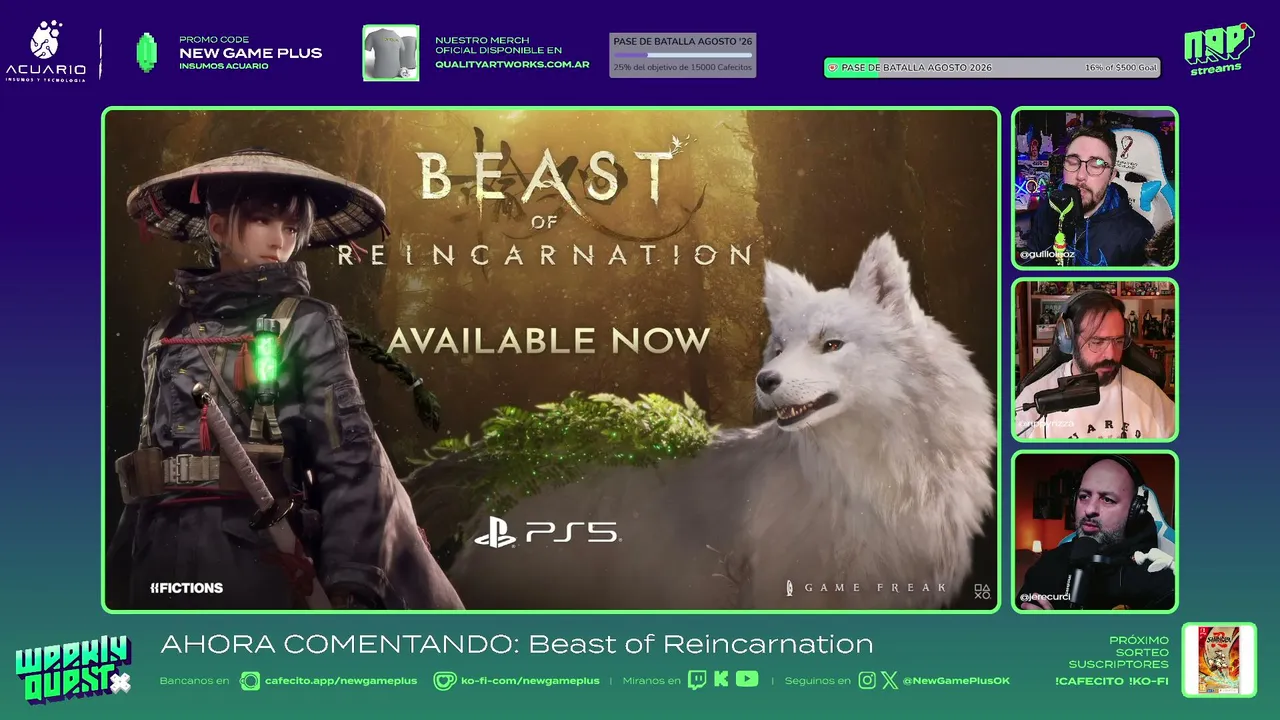This screenshot has width=1280, height=720.
Task: Click the PRÓXIMO SORTEO SUSCRIPTORES text
Action: tap(1119, 652)
